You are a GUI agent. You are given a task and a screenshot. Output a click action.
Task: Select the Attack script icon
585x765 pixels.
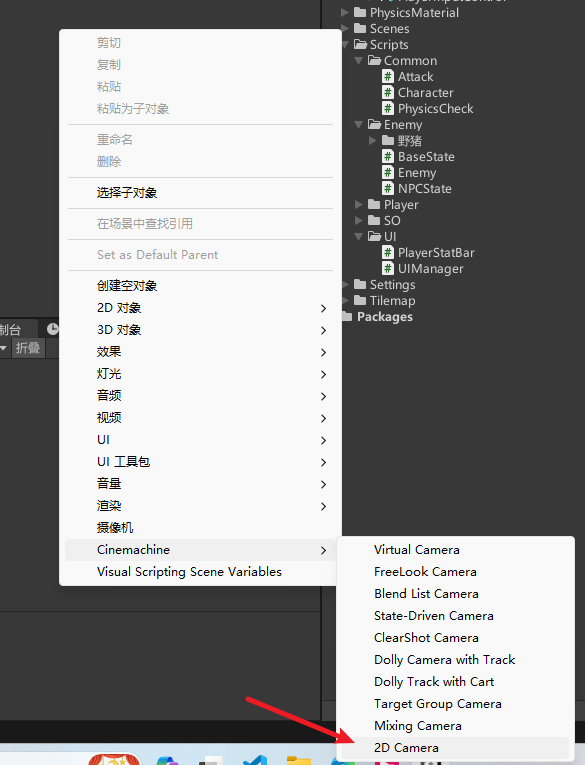388,77
